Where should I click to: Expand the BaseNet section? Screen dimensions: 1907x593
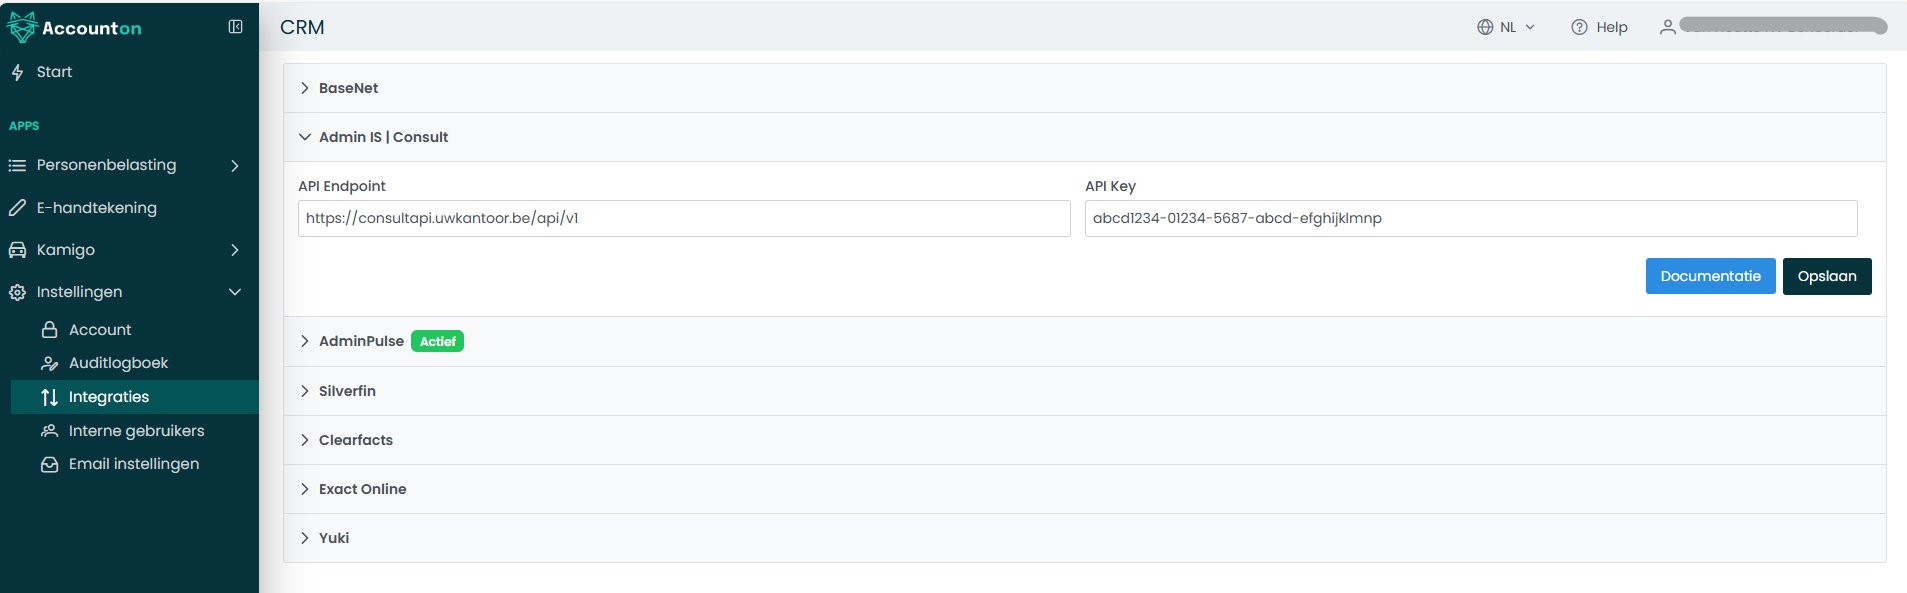pos(1085,88)
